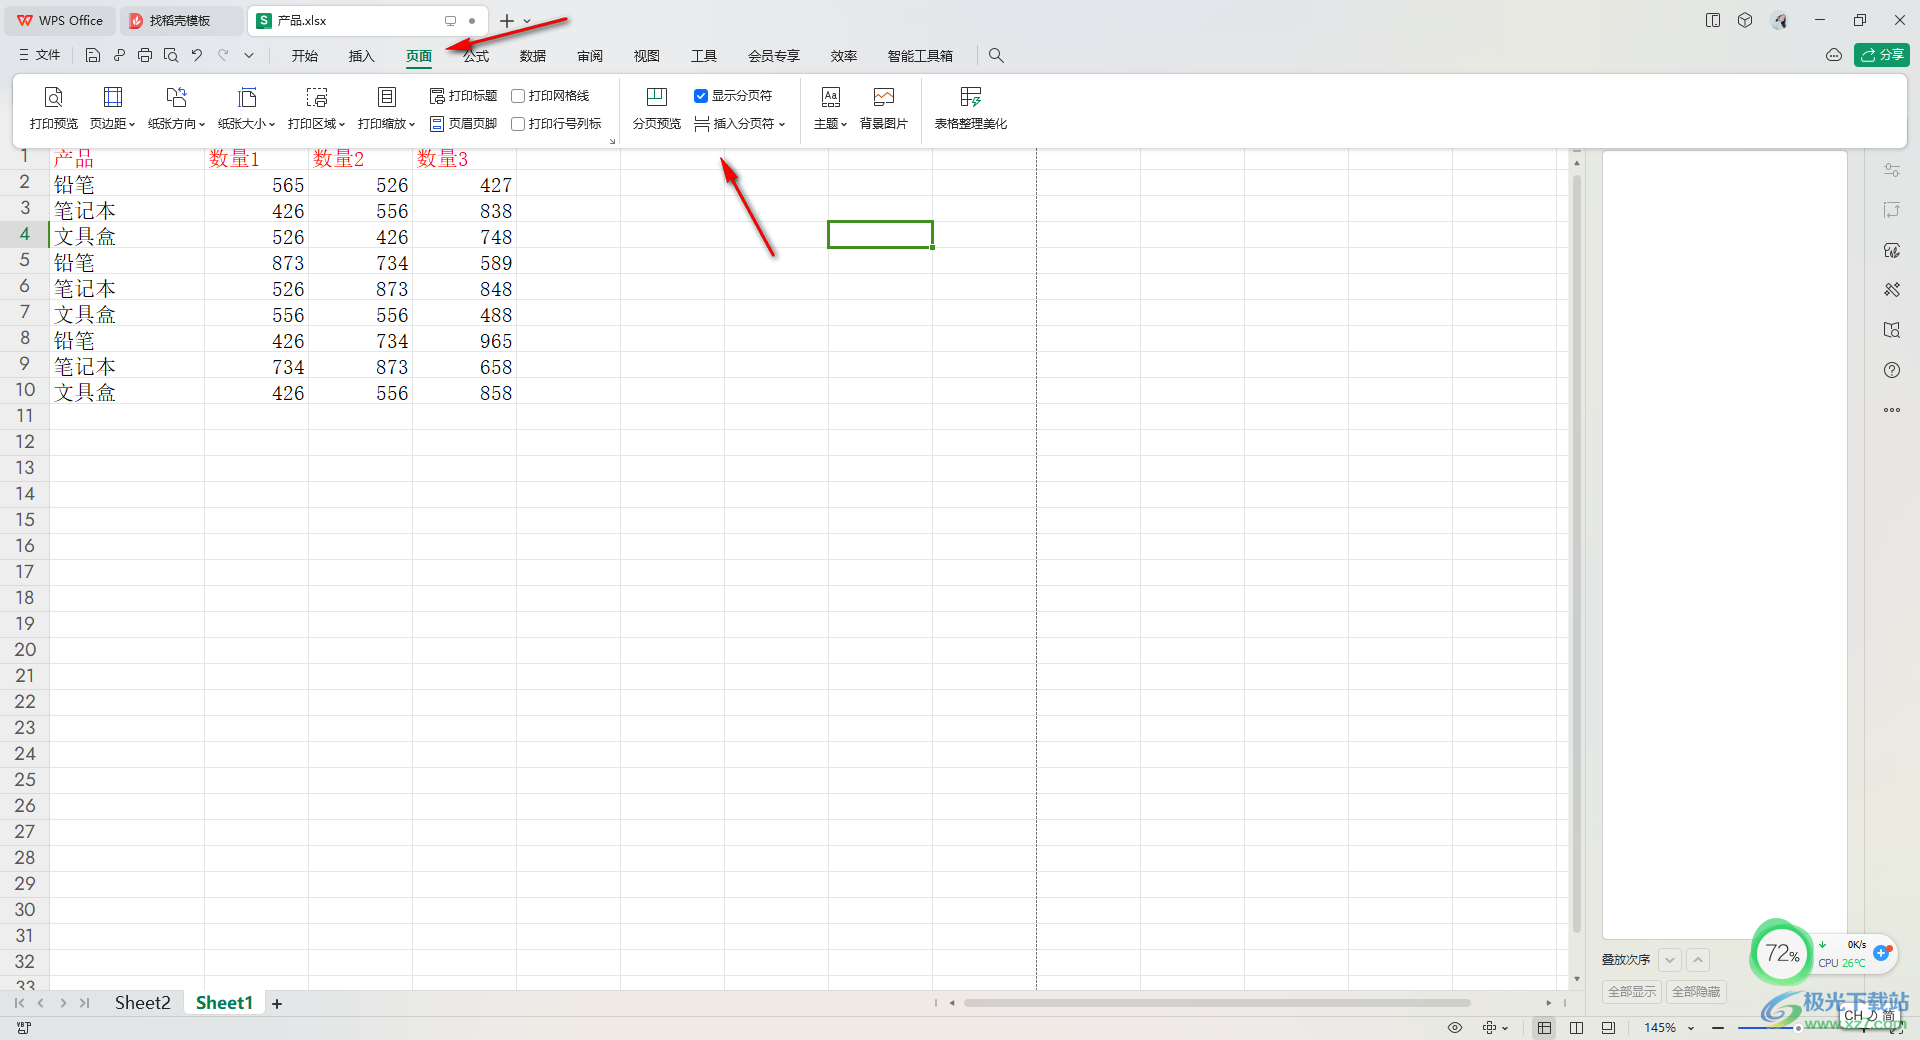Open the File (文件) menu

pos(40,56)
